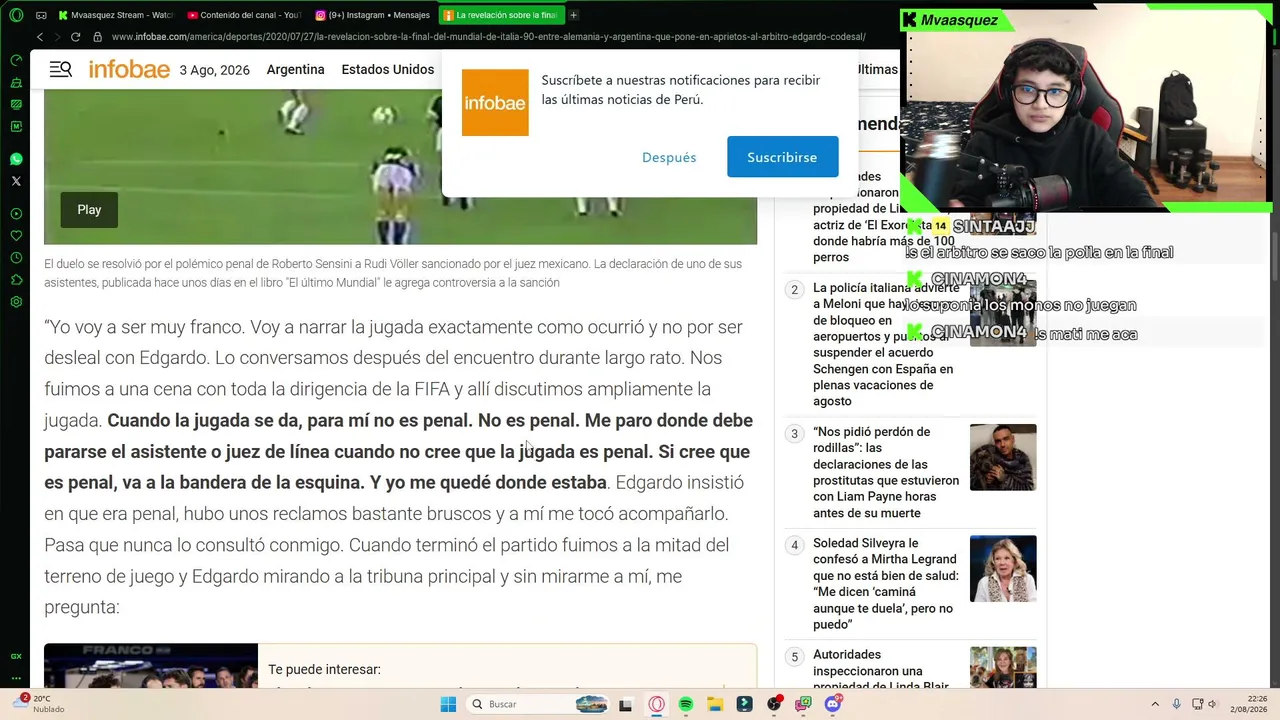Select the La revelación sobre la final tab

click(501, 15)
